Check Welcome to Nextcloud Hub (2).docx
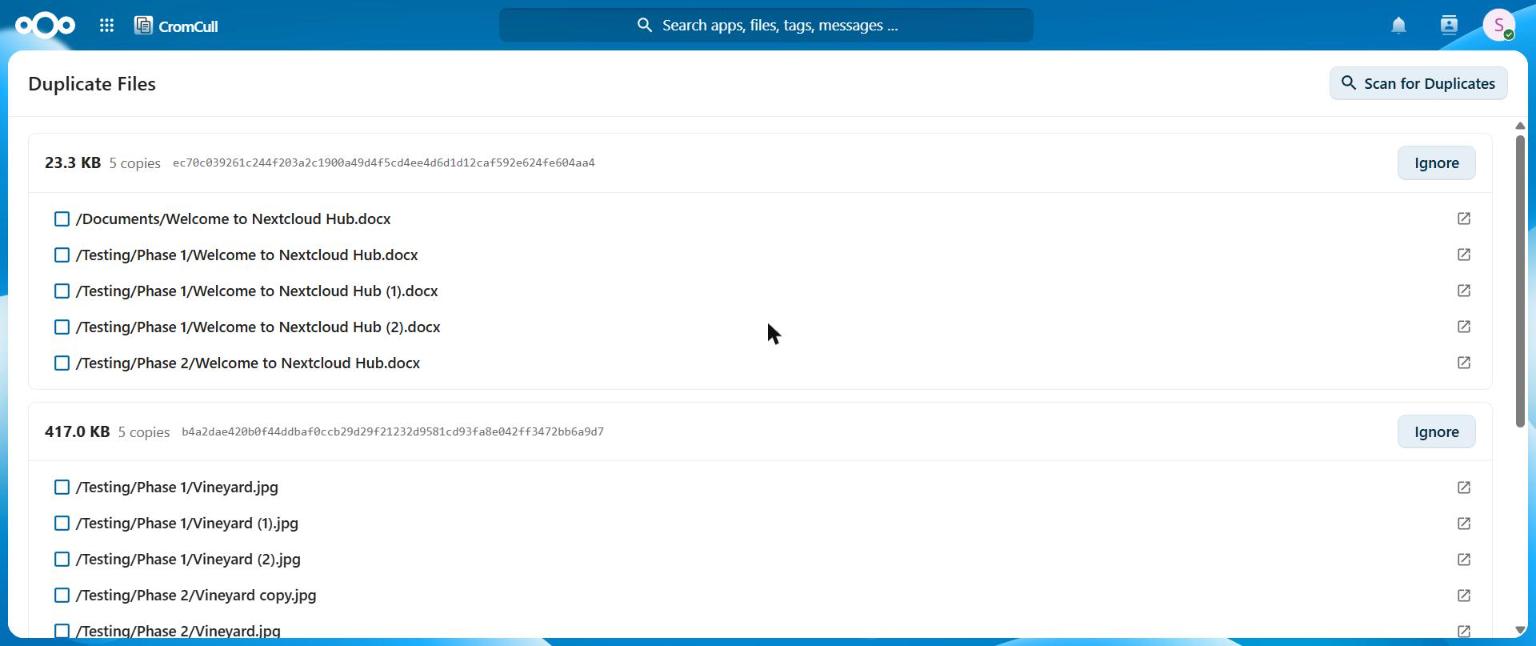This screenshot has width=1536, height=646. [x=62, y=327]
